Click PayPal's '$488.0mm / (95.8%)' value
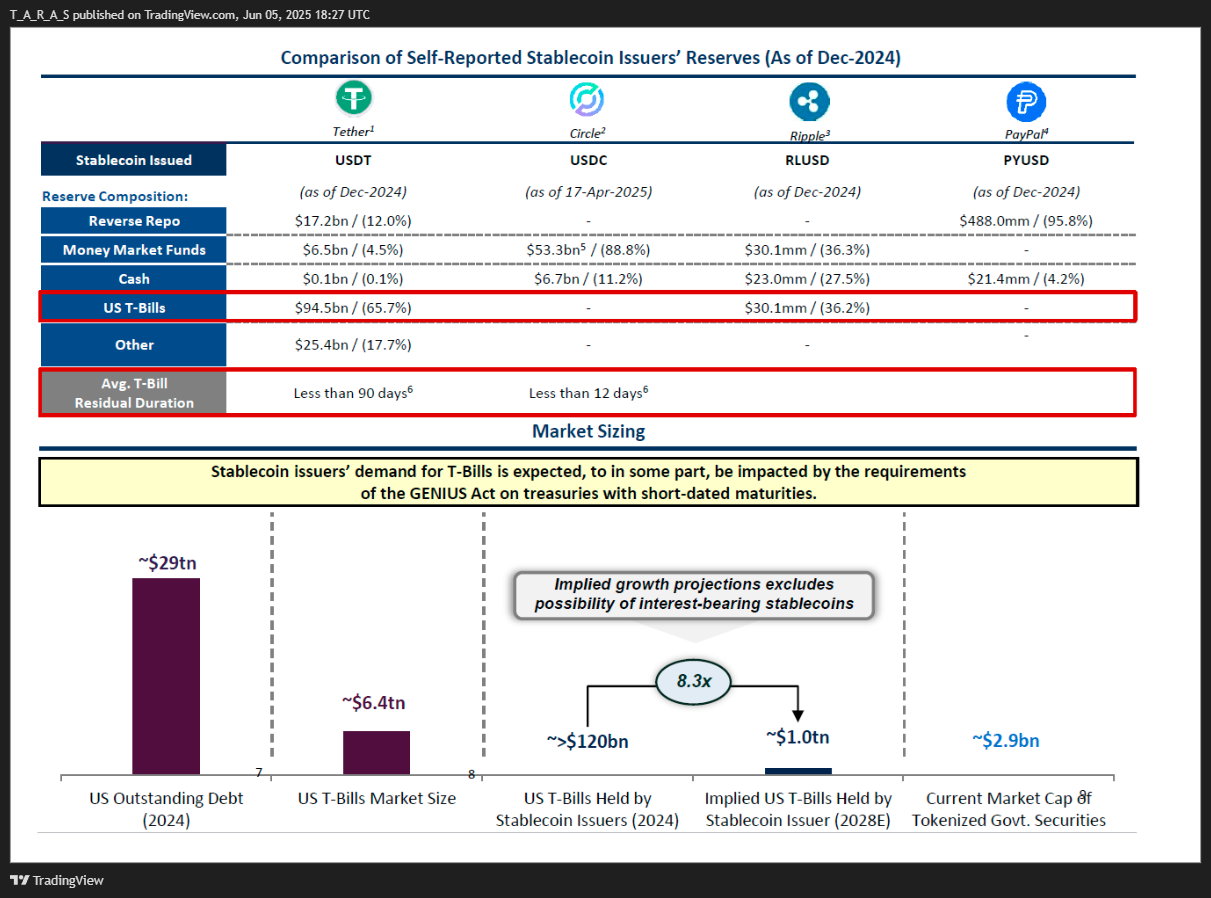Screen dimensions: 1211x898 click(x=1026, y=221)
